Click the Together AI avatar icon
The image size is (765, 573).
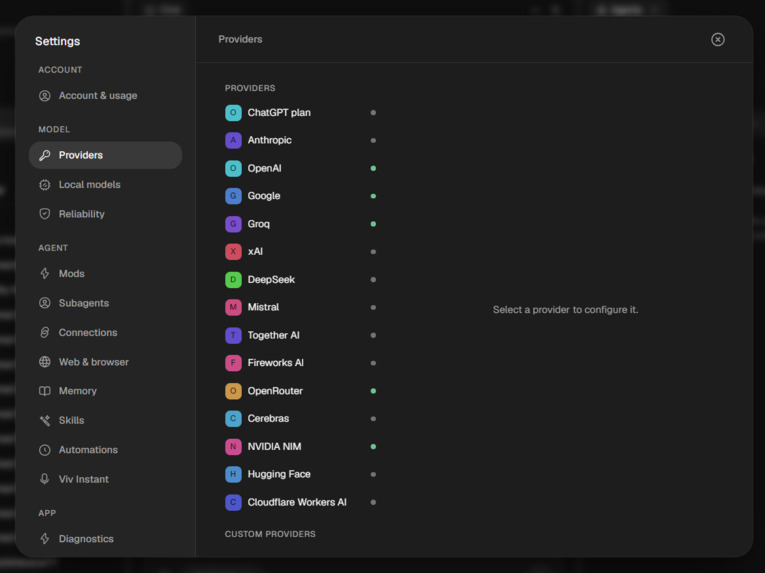pyautogui.click(x=233, y=335)
